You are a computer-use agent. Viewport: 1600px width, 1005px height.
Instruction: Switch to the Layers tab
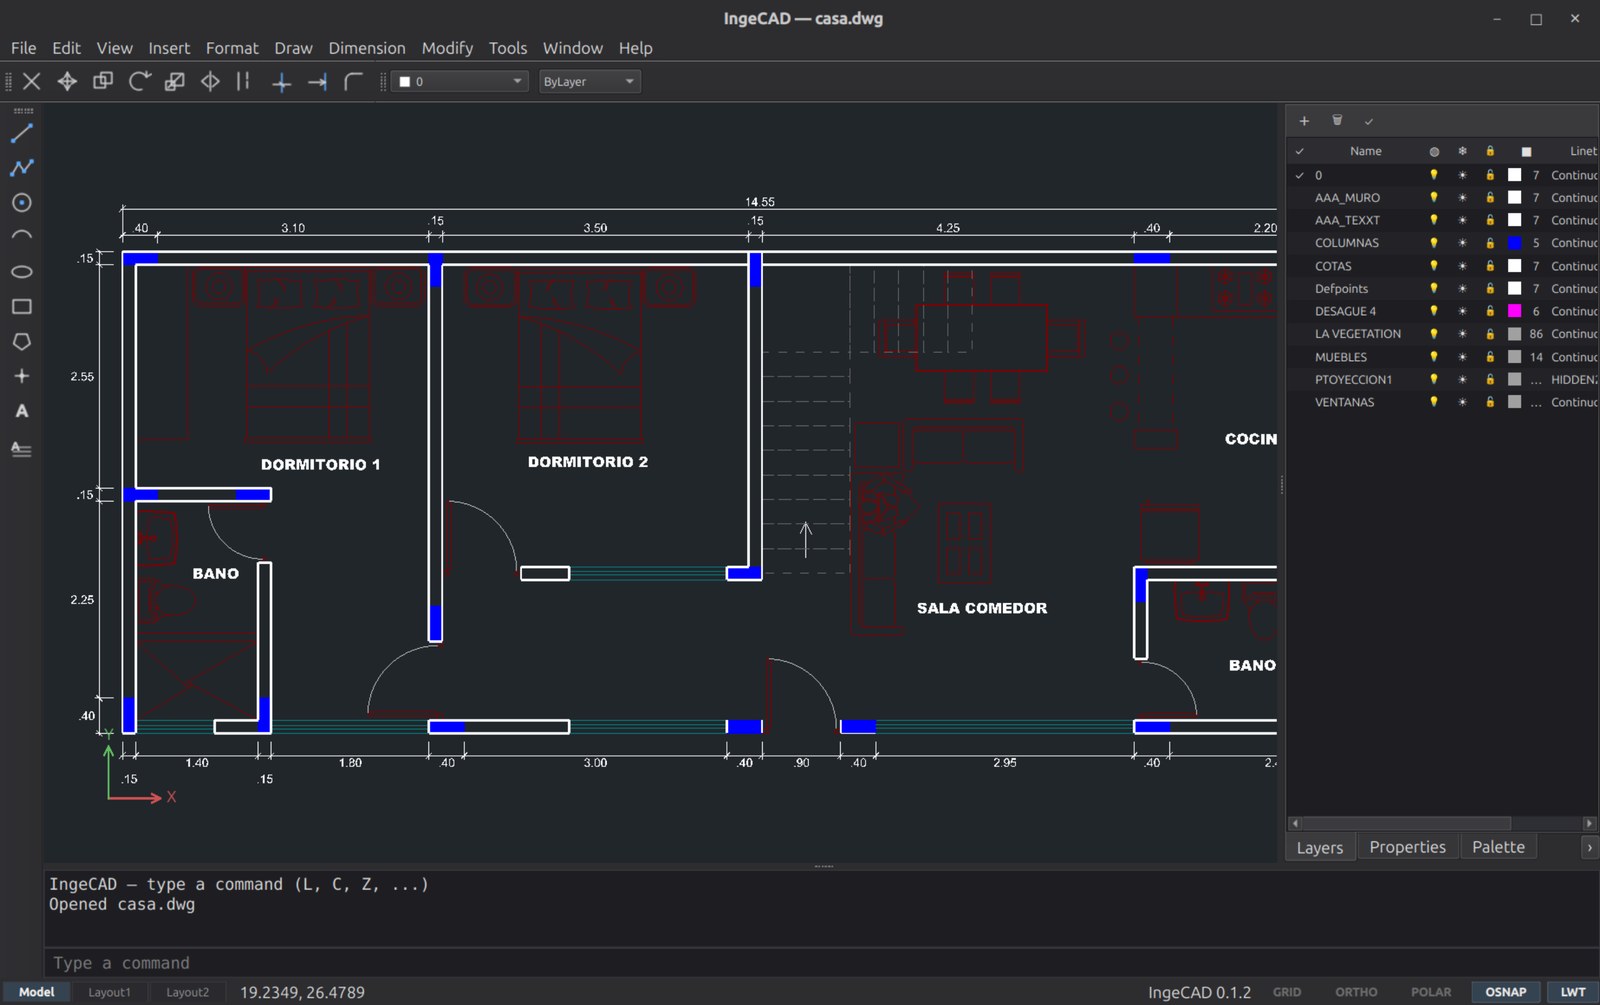click(x=1320, y=847)
